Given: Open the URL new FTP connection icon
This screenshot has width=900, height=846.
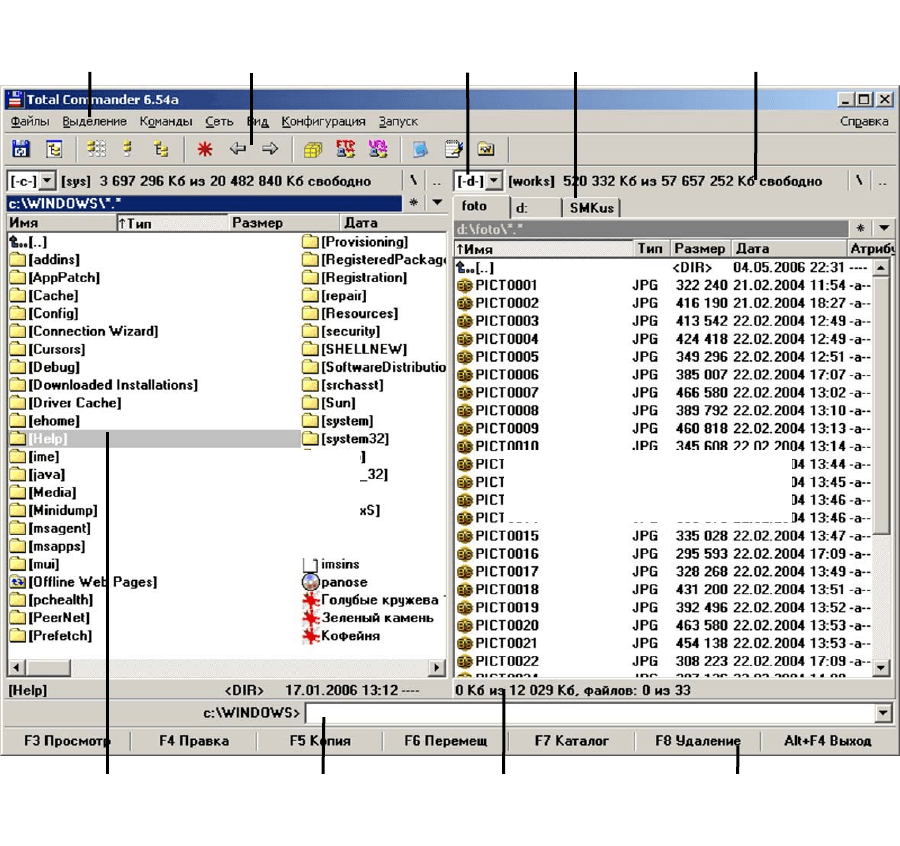Looking at the screenshot, I should coord(378,149).
